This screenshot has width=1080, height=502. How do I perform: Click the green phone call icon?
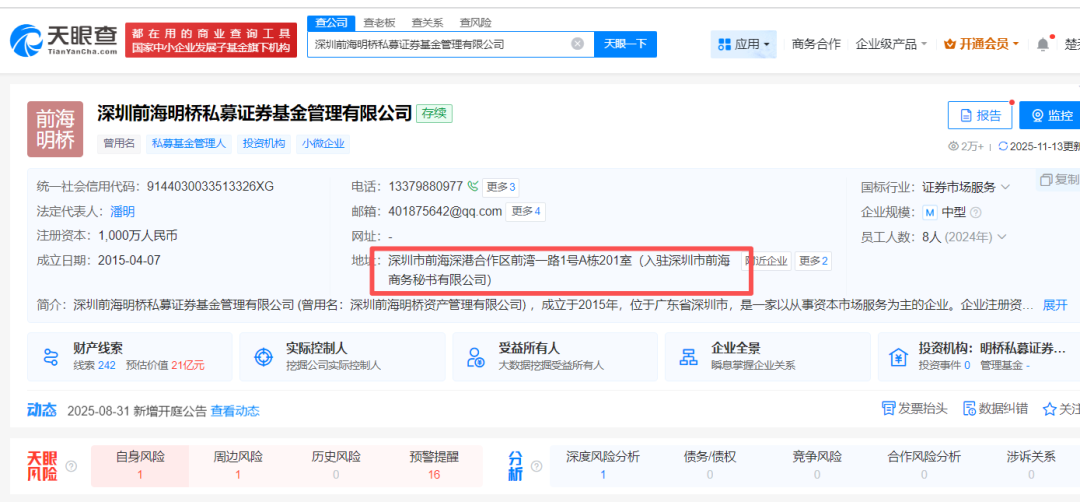point(472,186)
